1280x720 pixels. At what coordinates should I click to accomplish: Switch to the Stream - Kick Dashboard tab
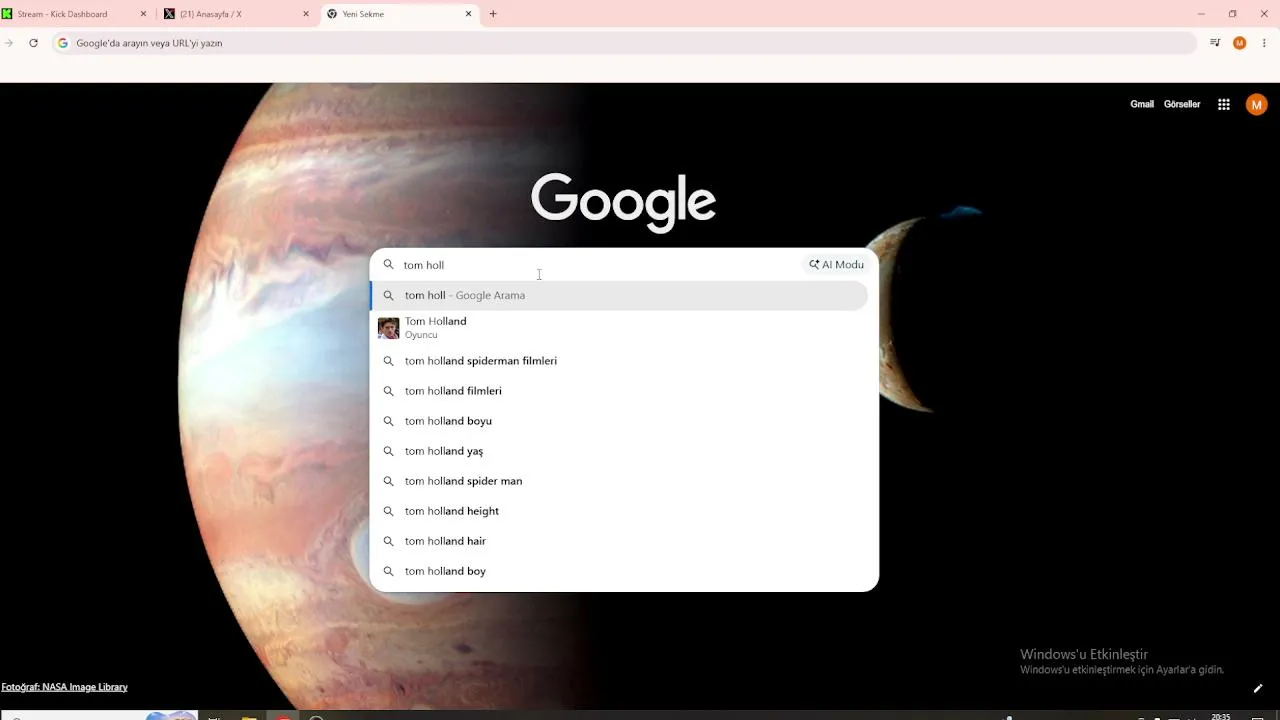pyautogui.click(x=75, y=14)
